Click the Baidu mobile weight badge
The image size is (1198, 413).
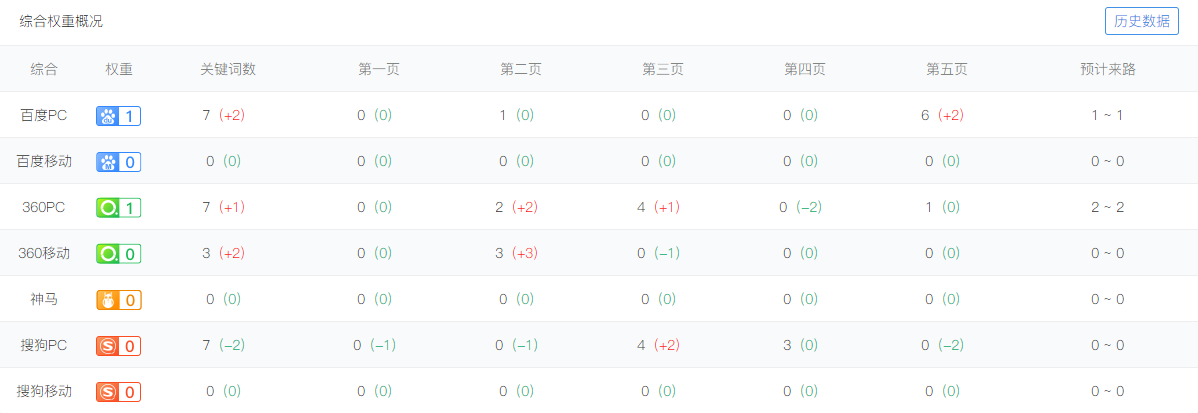click(x=118, y=162)
